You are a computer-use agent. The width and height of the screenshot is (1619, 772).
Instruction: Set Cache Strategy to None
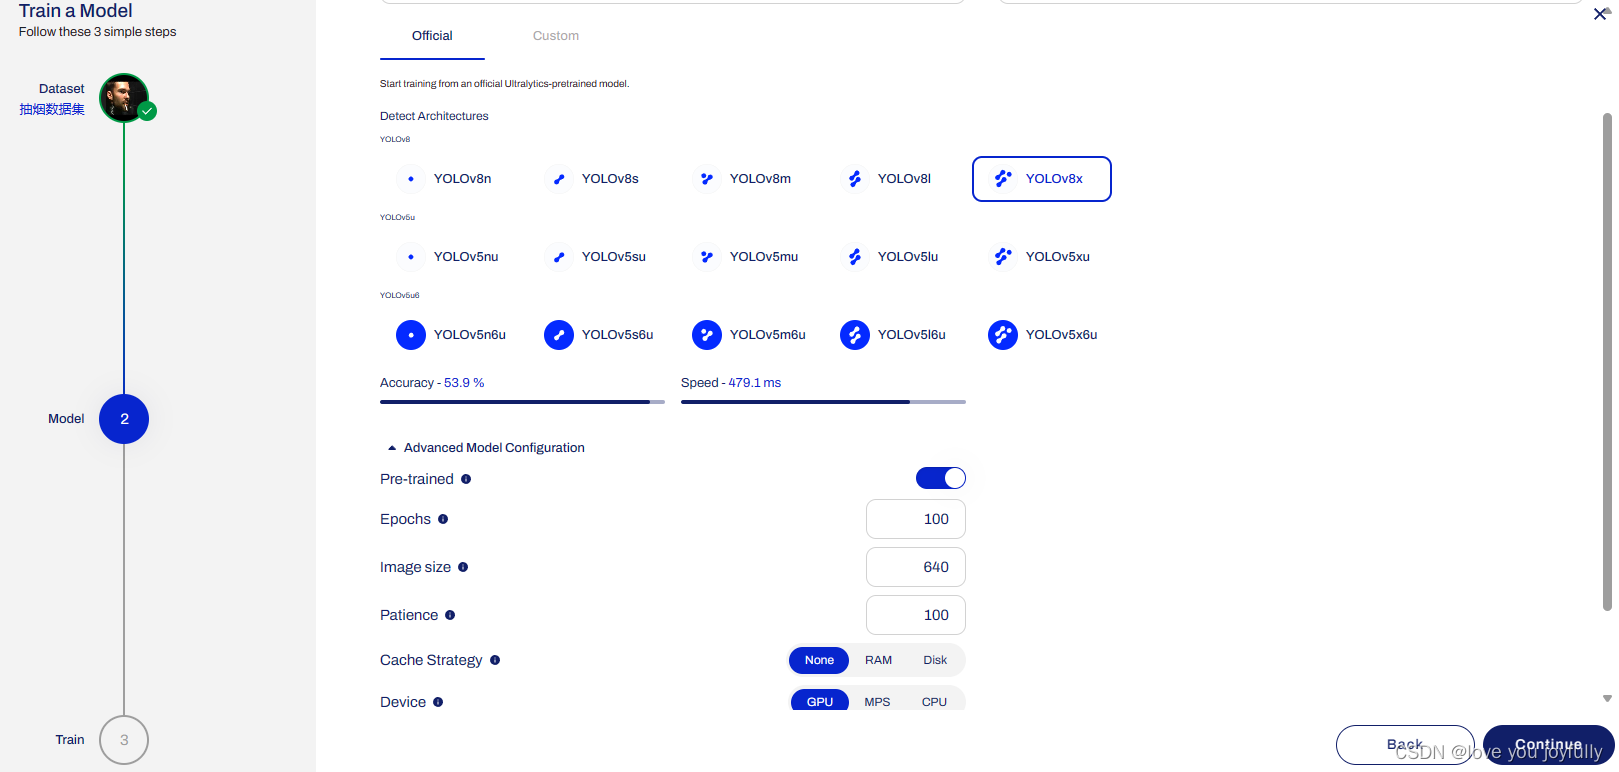tap(819, 660)
